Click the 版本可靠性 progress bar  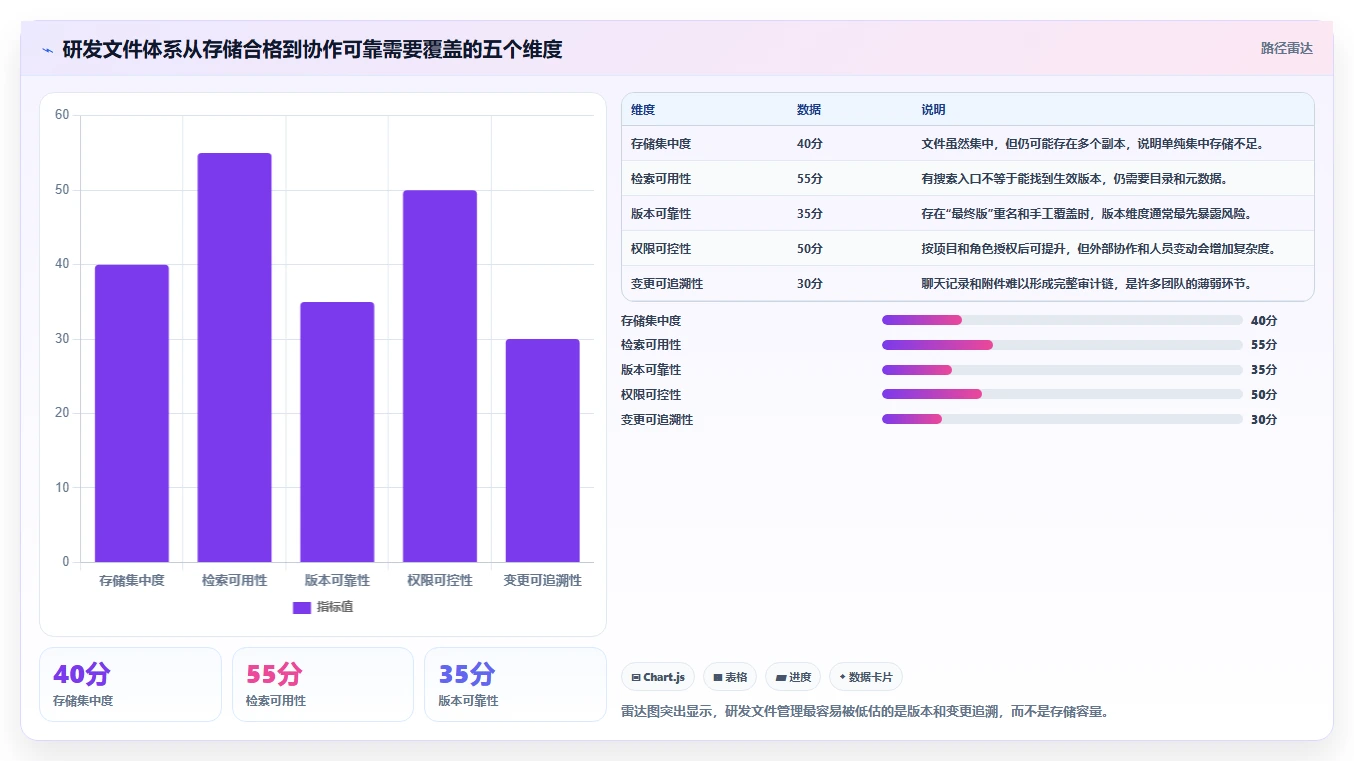[x=1062, y=370]
